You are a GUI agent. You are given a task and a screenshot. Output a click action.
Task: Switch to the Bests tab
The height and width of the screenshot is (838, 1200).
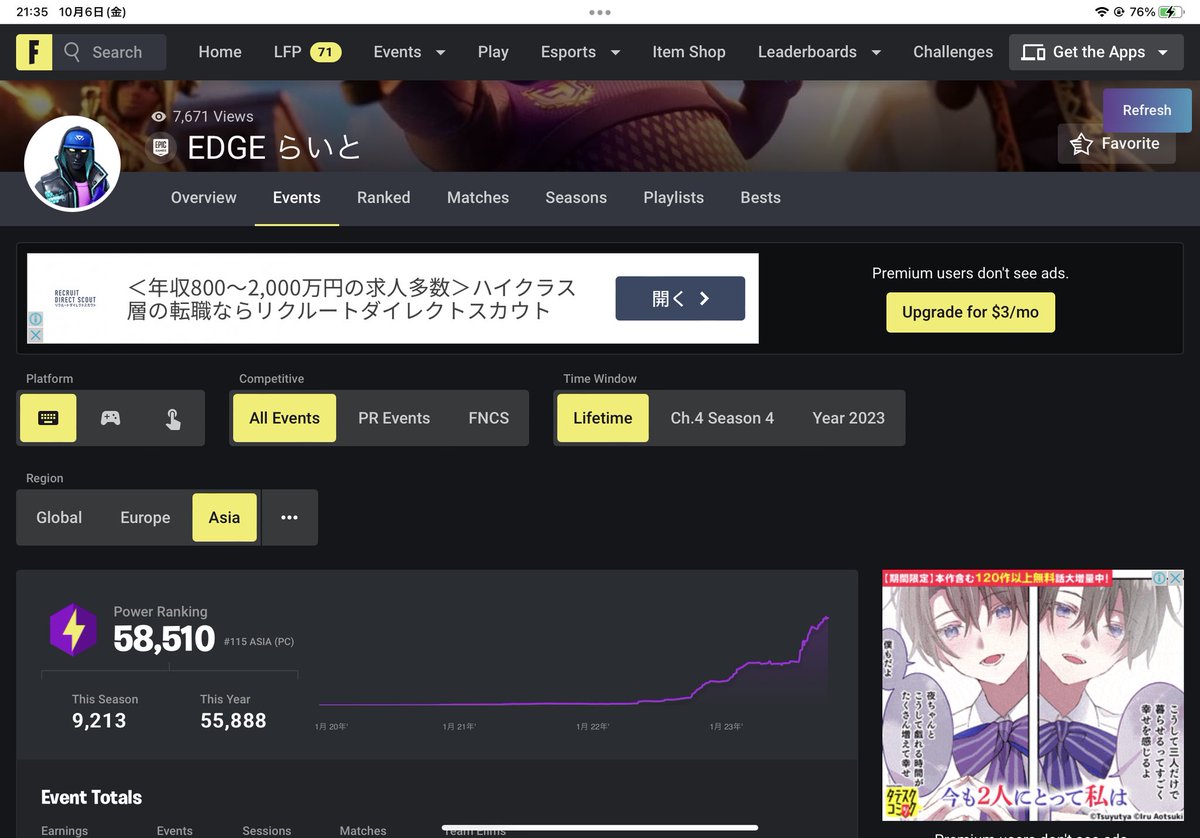[761, 198]
